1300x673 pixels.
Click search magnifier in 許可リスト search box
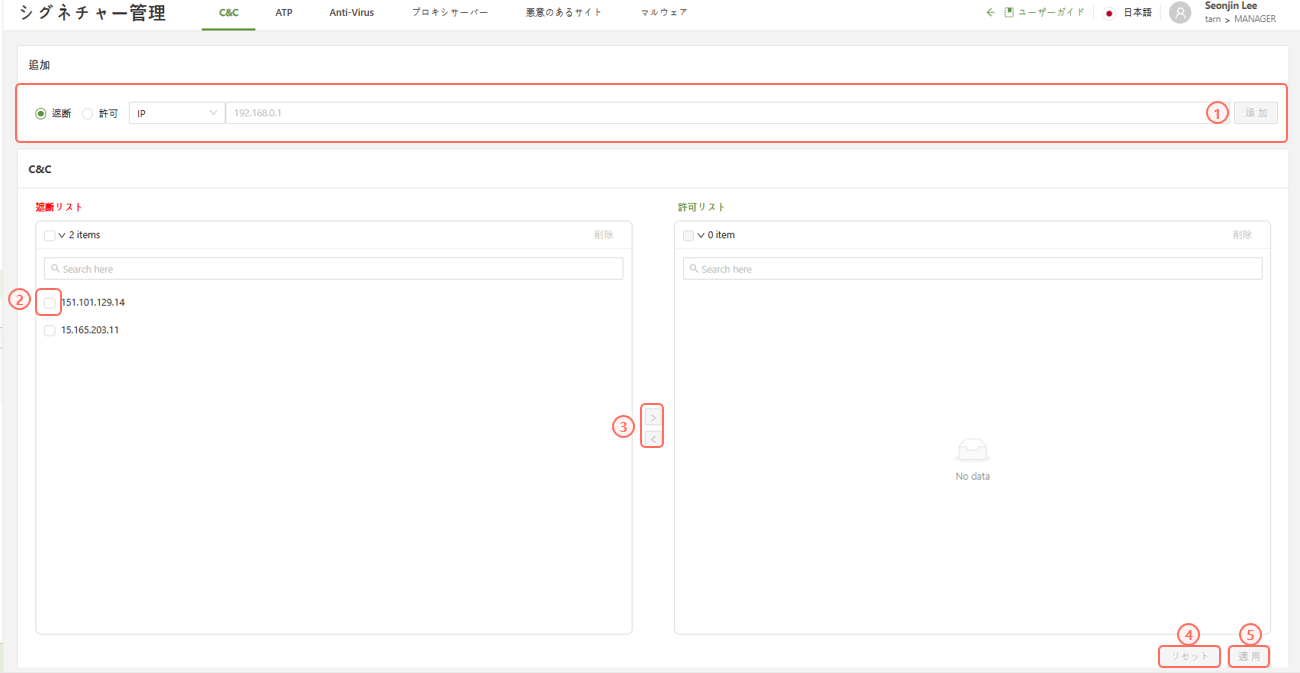[694, 269]
